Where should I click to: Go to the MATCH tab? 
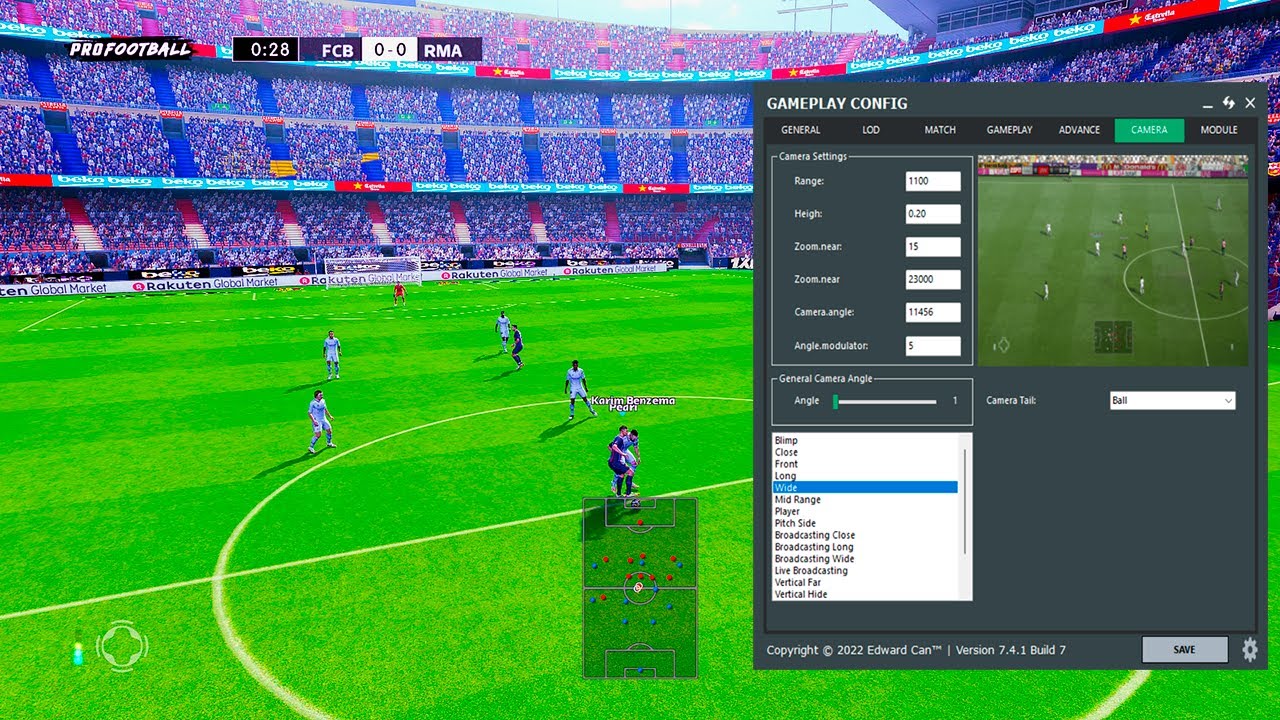click(x=940, y=130)
